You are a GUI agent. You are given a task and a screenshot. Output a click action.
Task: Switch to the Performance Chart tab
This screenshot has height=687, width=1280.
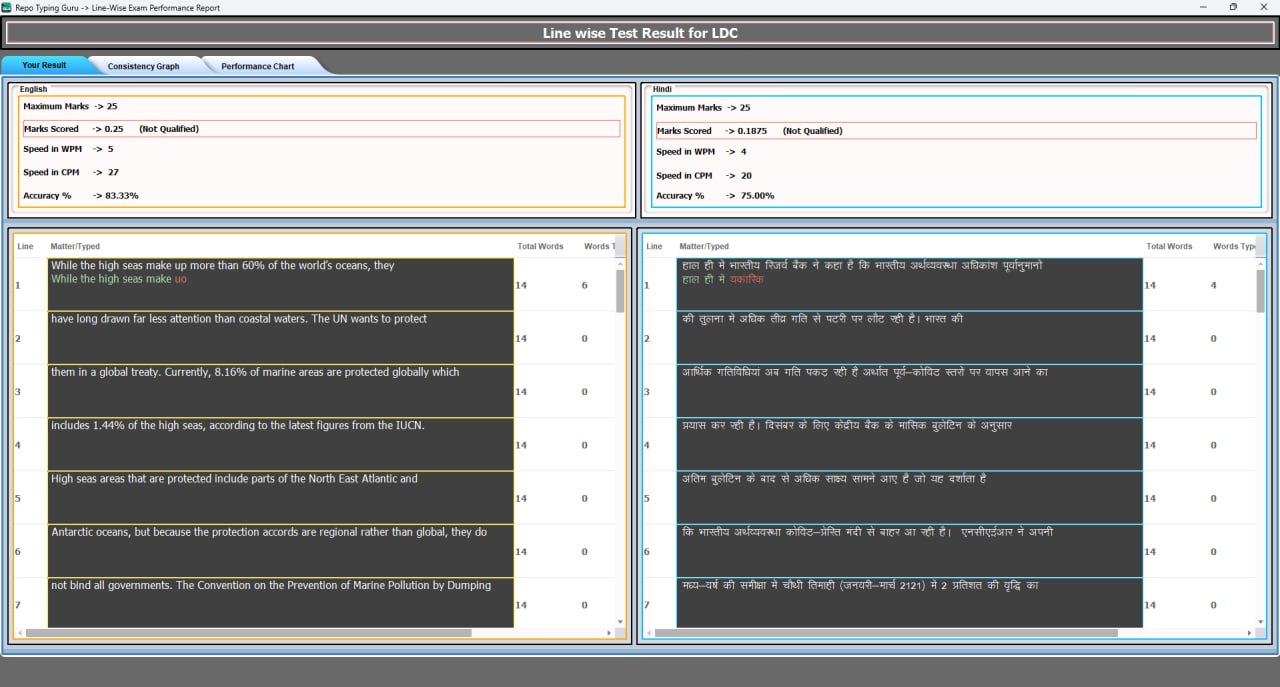(x=258, y=66)
